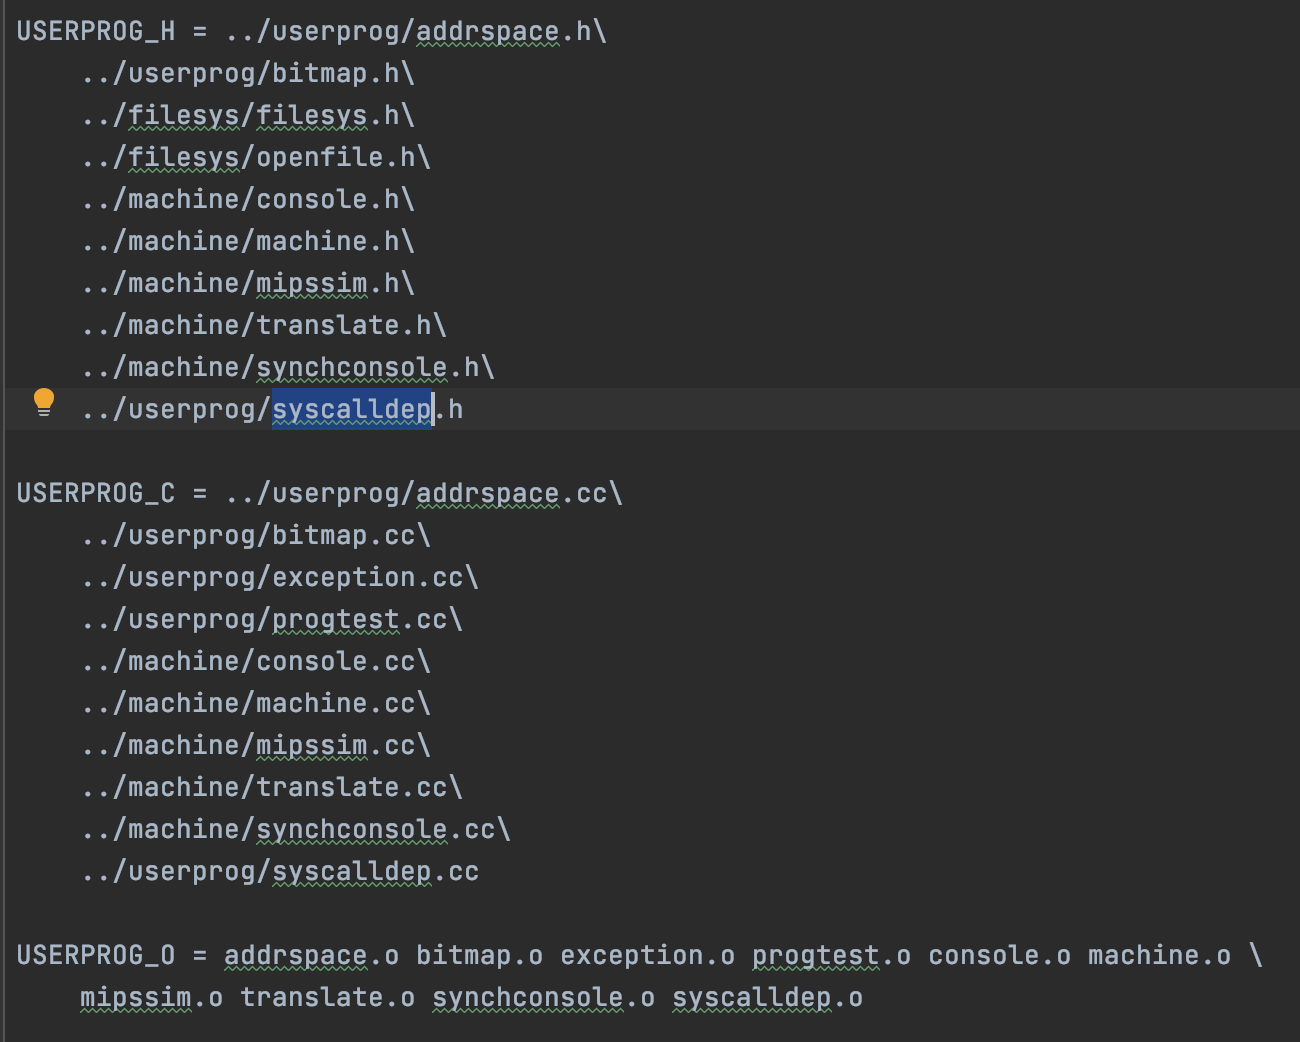The height and width of the screenshot is (1042, 1300).
Task: Click the USERPROG_H variable name
Action: 96,32
